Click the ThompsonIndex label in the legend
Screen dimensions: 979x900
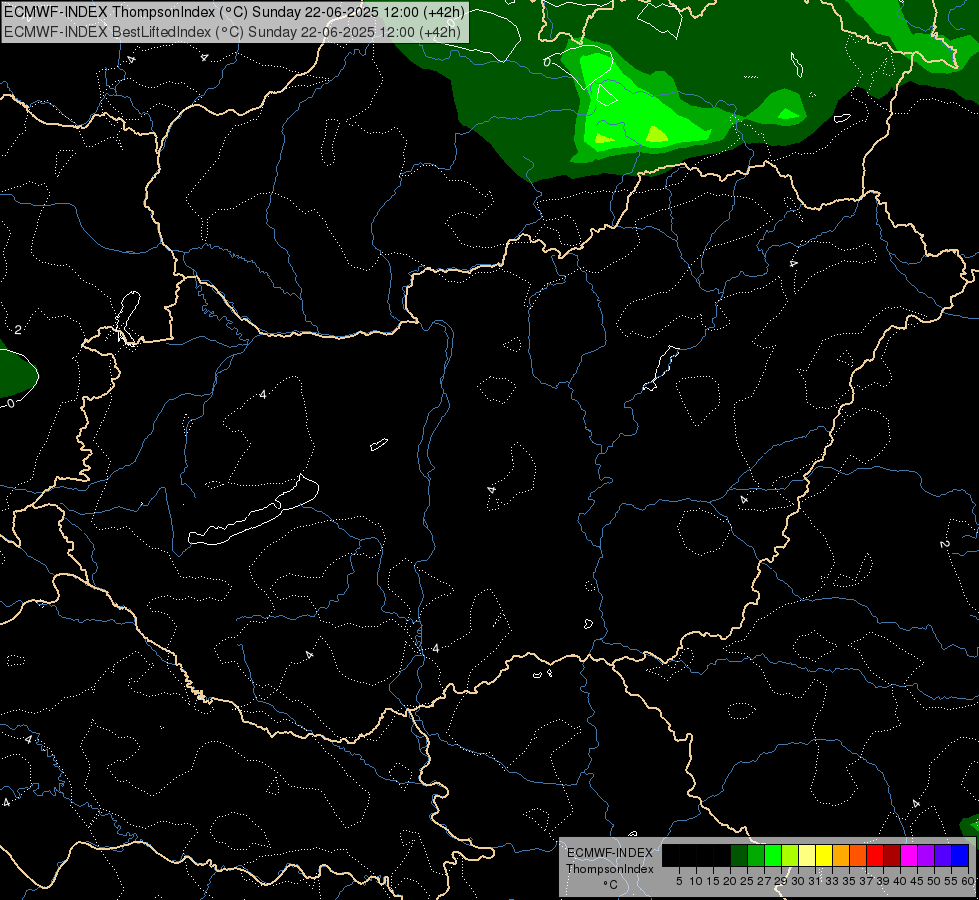coord(610,869)
